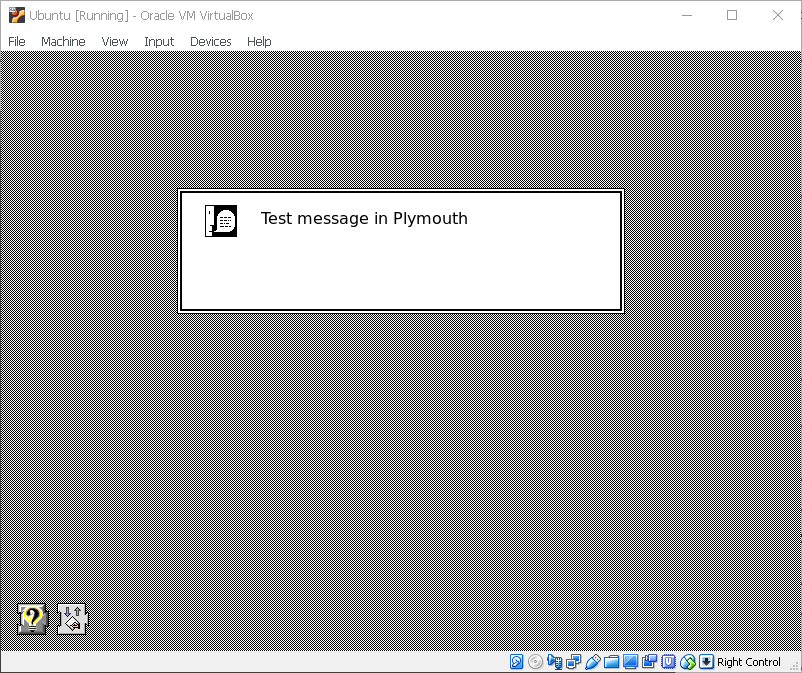Open the File menu
The height and width of the screenshot is (673, 802).
pyautogui.click(x=16, y=41)
